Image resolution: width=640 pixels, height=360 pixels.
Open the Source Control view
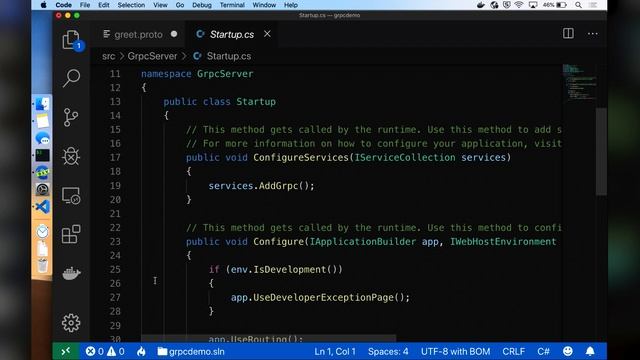pos(71,117)
